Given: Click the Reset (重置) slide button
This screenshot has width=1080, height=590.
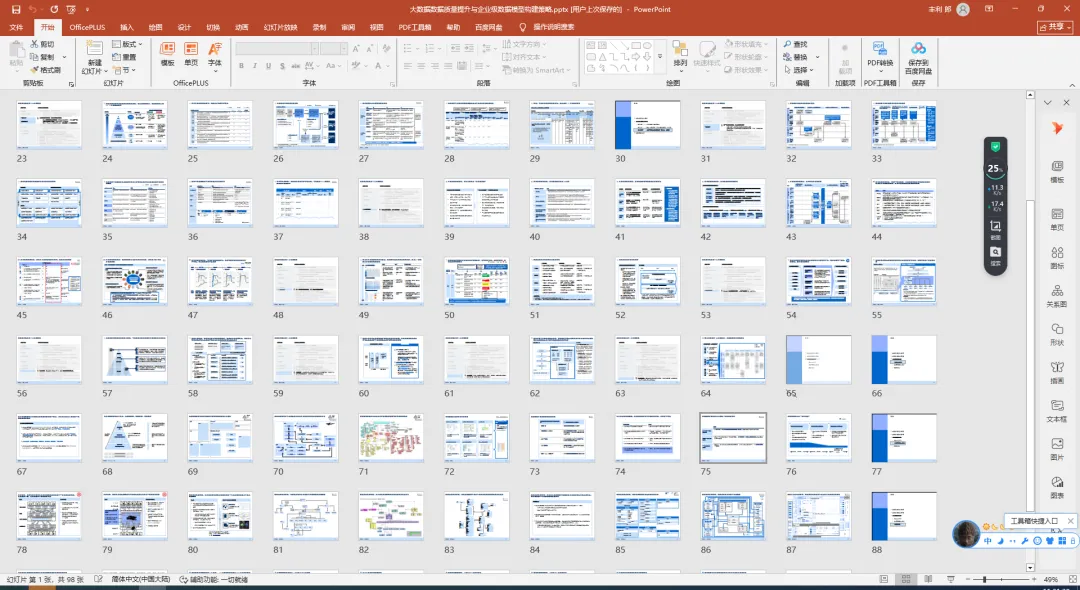Looking at the screenshot, I should pyautogui.click(x=124, y=57).
